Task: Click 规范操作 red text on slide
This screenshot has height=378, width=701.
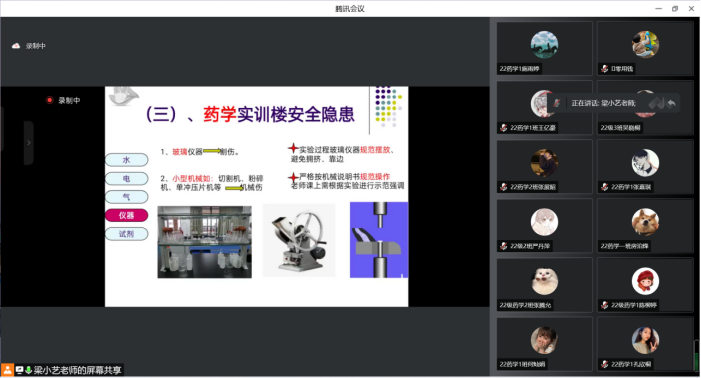Action: point(375,177)
